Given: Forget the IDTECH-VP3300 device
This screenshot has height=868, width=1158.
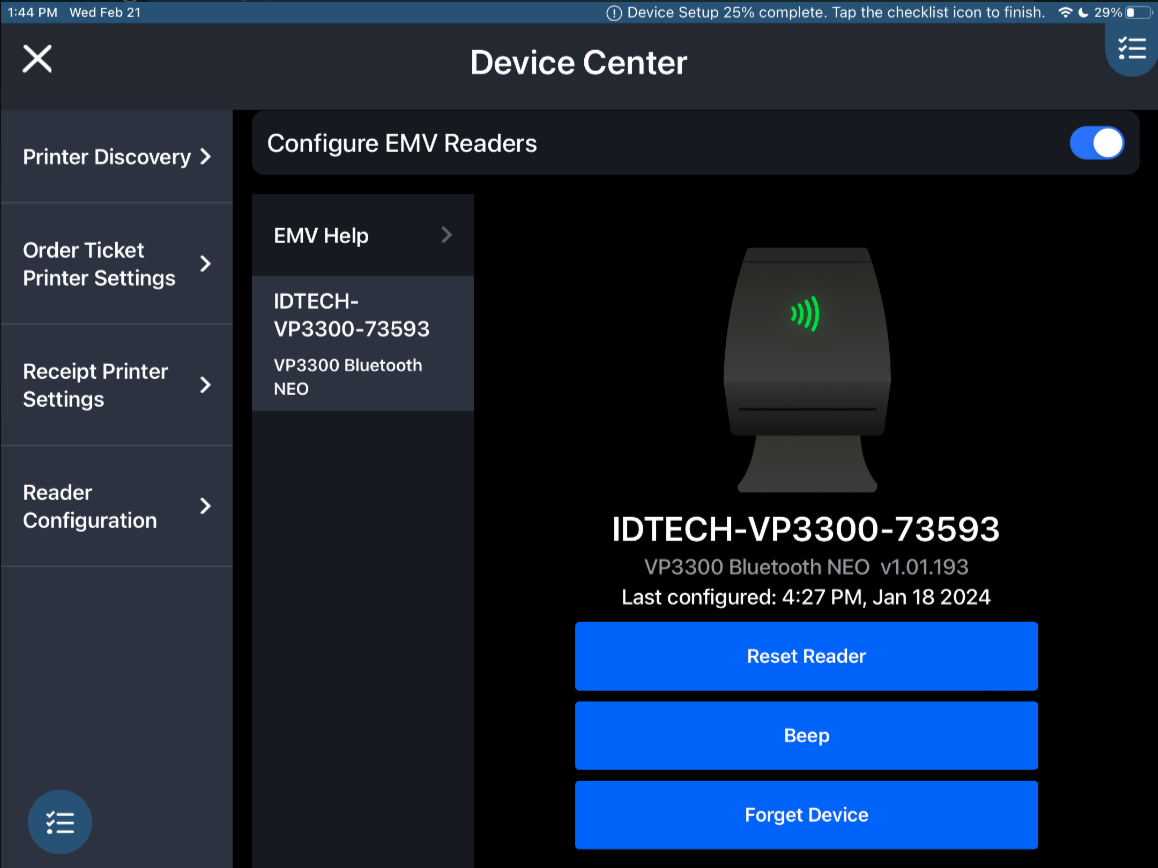Looking at the screenshot, I should 806,814.
